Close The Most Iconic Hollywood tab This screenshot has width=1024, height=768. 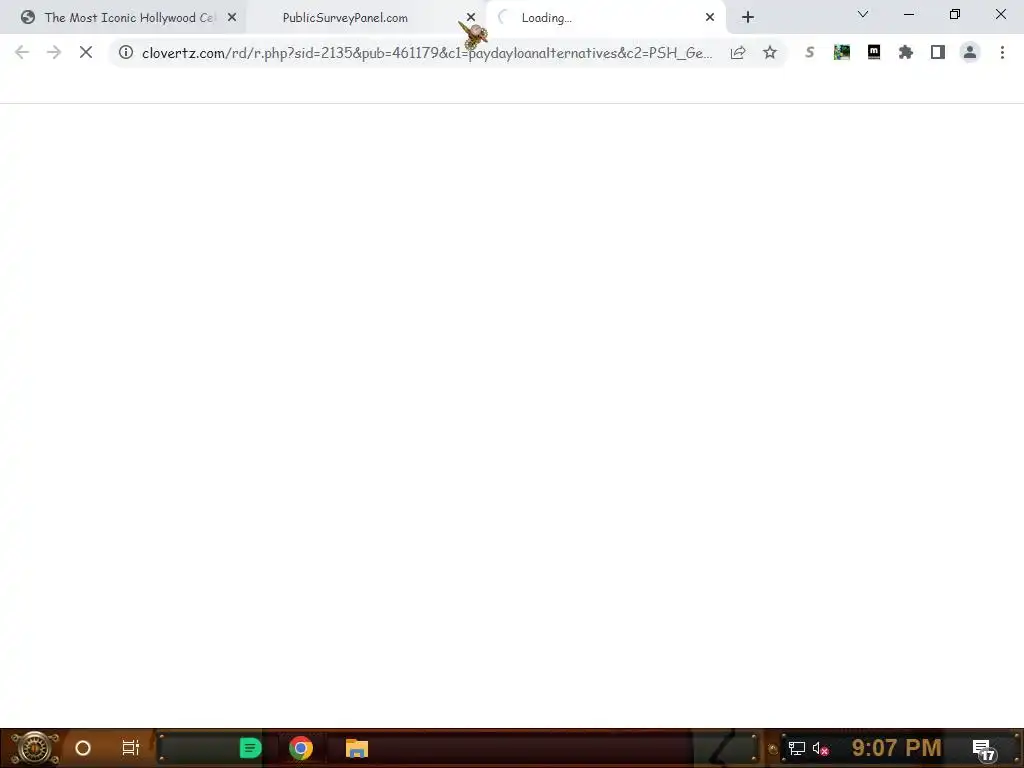(232, 18)
